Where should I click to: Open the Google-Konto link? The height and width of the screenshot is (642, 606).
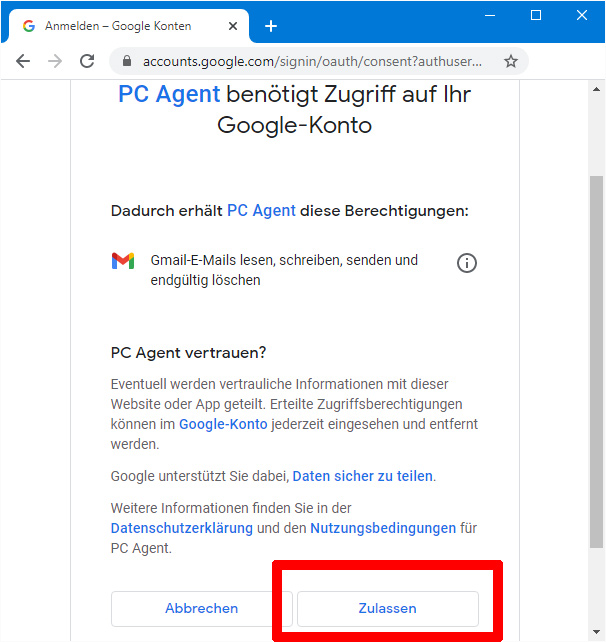(223, 424)
